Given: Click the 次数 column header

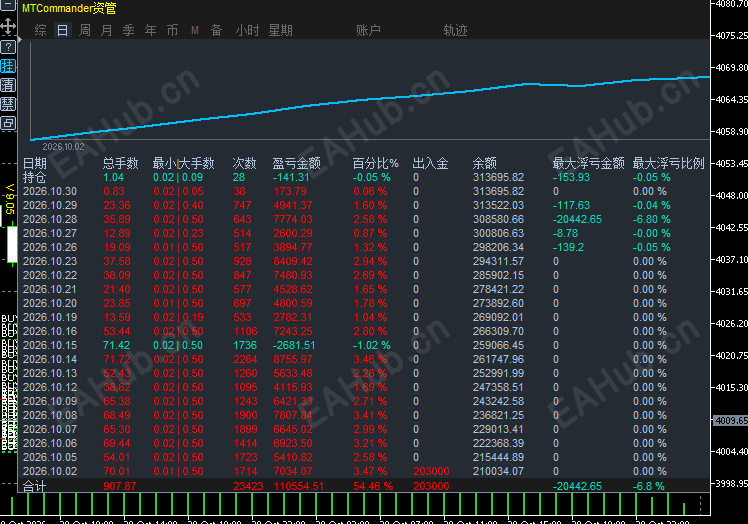Looking at the screenshot, I should (244, 164).
